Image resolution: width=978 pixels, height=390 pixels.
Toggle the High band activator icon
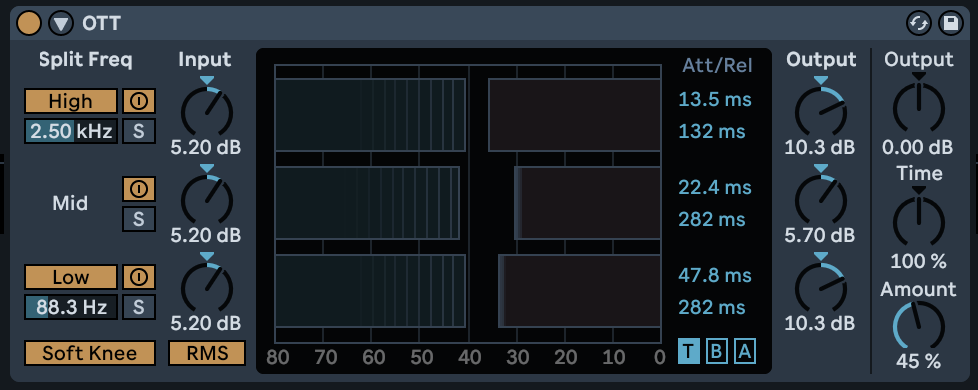click(138, 100)
